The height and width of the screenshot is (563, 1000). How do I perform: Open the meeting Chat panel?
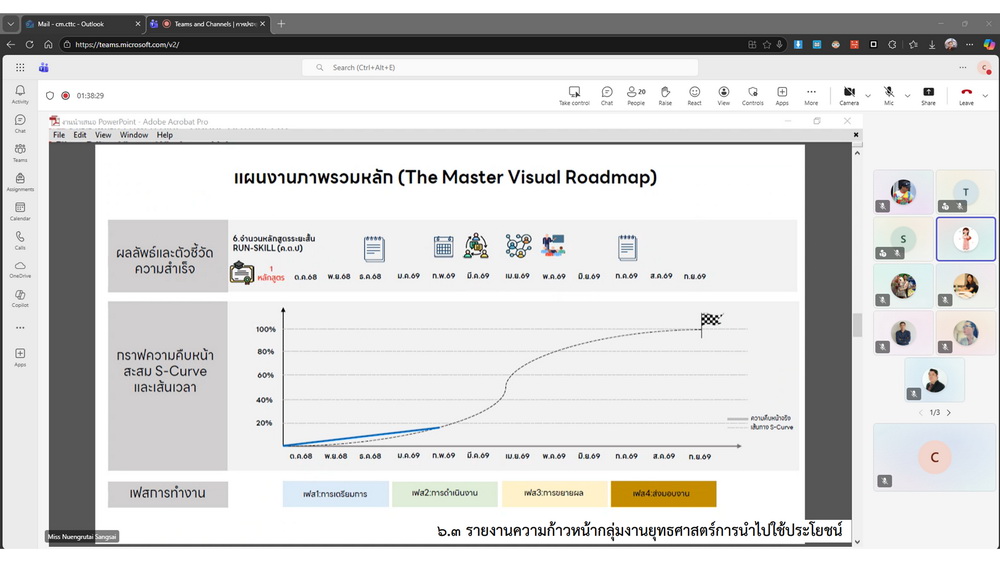(607, 95)
